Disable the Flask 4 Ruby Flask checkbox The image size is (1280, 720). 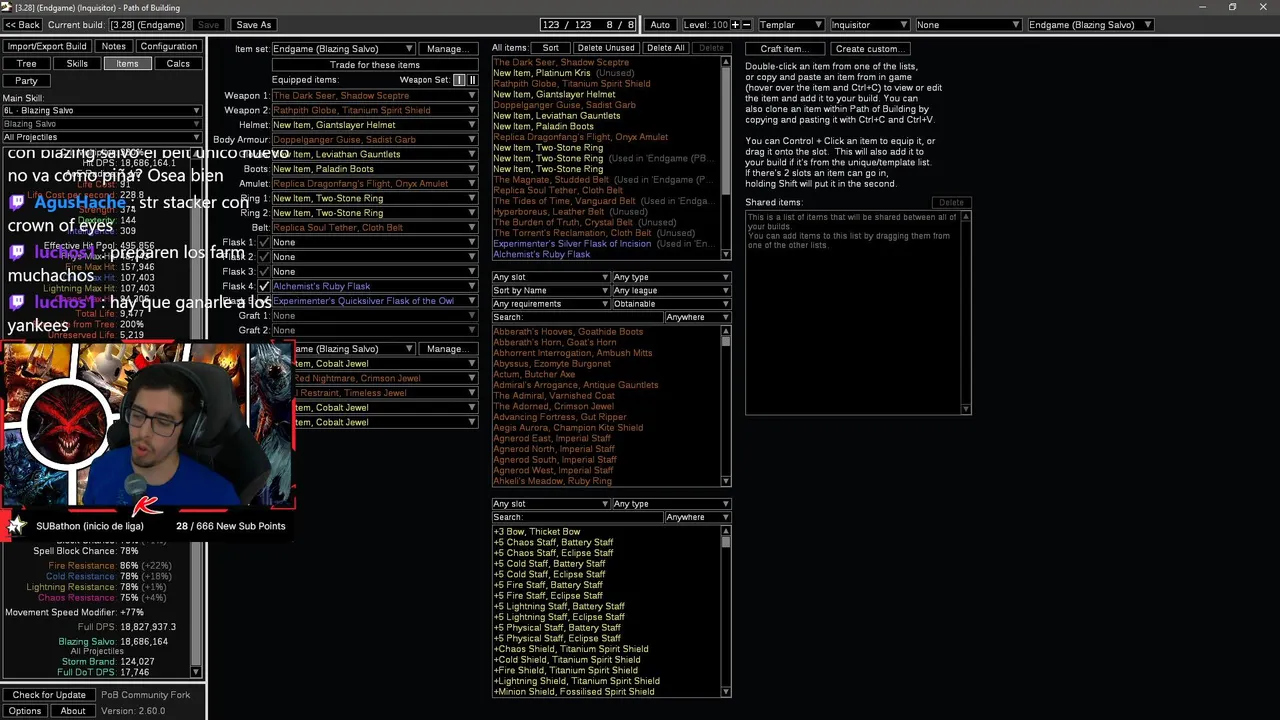pyautogui.click(x=264, y=286)
